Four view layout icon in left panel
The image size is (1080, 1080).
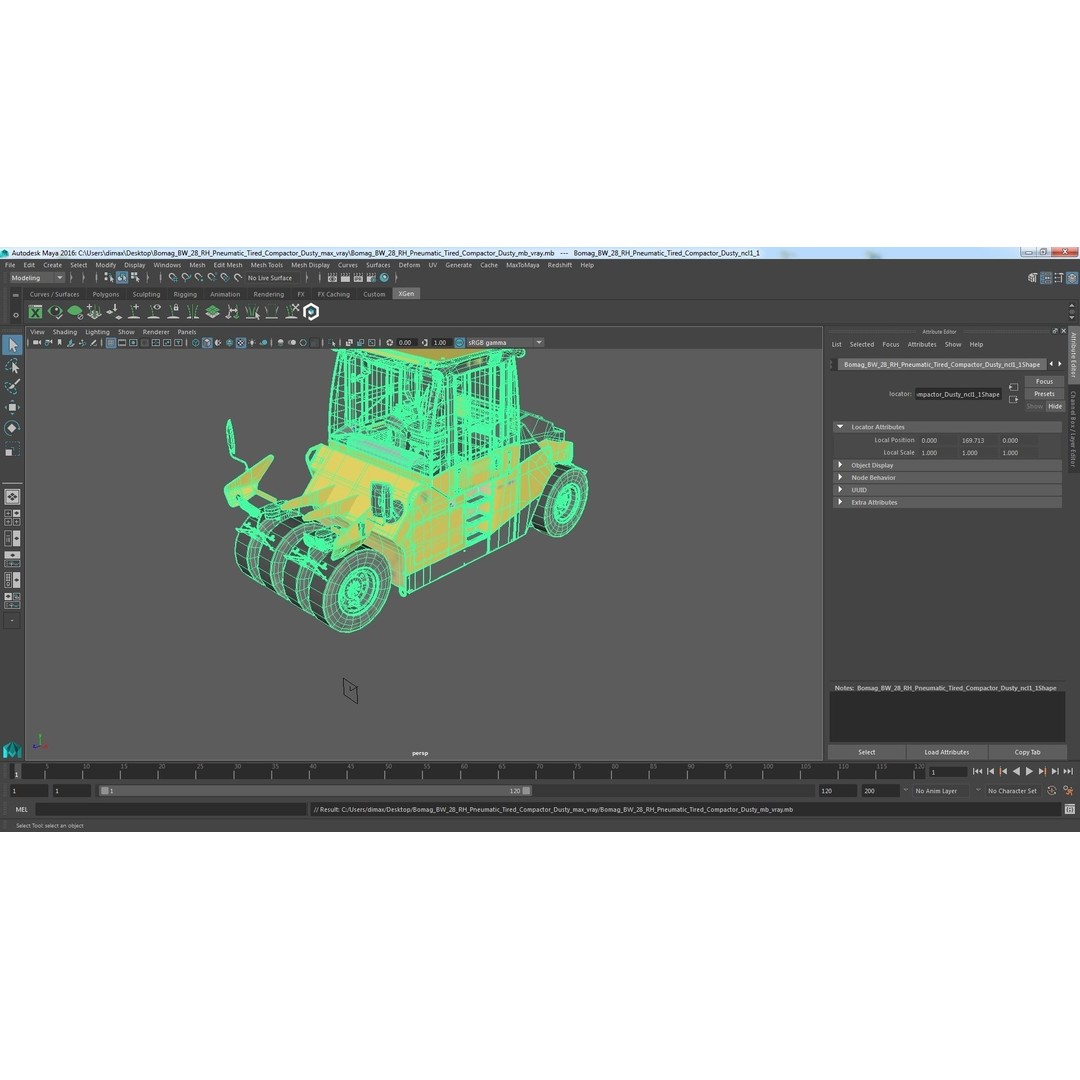(x=12, y=517)
